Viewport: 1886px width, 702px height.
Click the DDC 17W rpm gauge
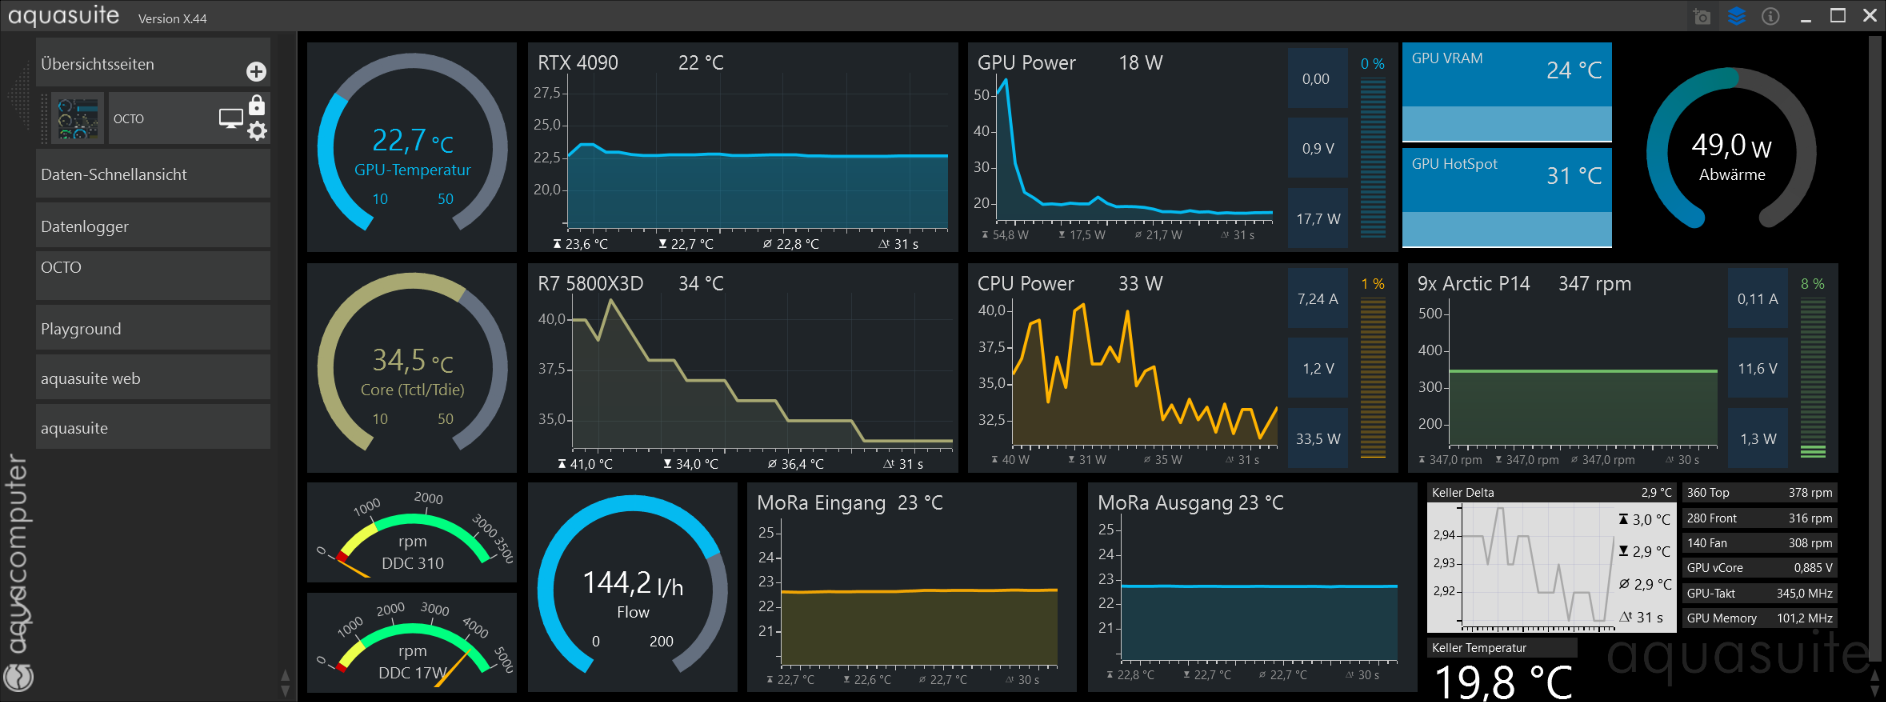pos(412,643)
